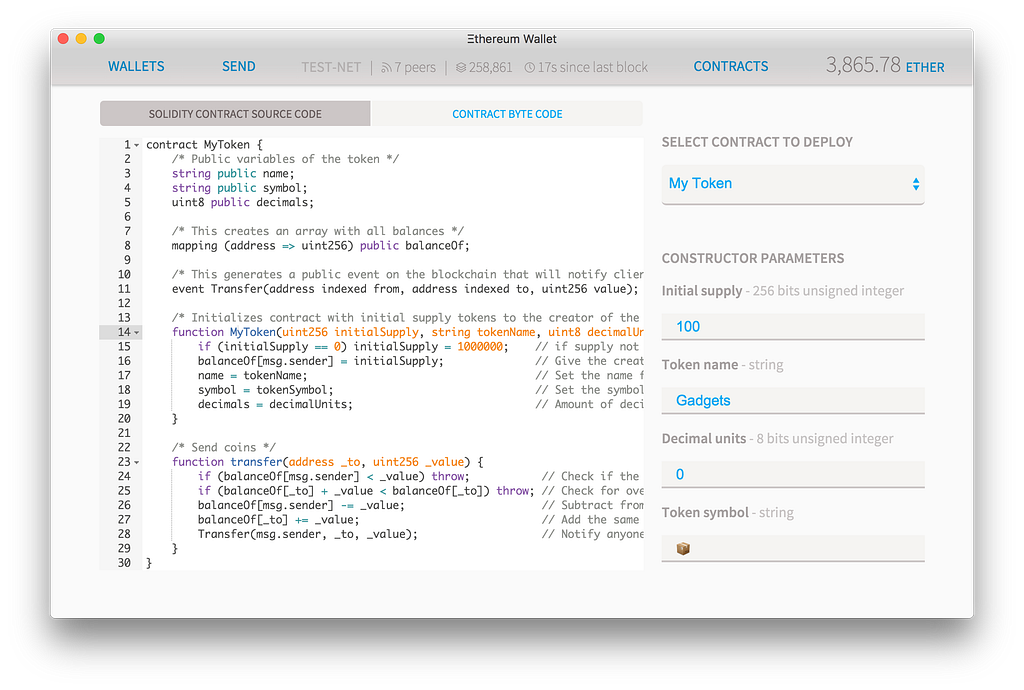The image size is (1024, 690).
Task: Collapse the code fold arrow on line 23
Action: tap(136, 462)
